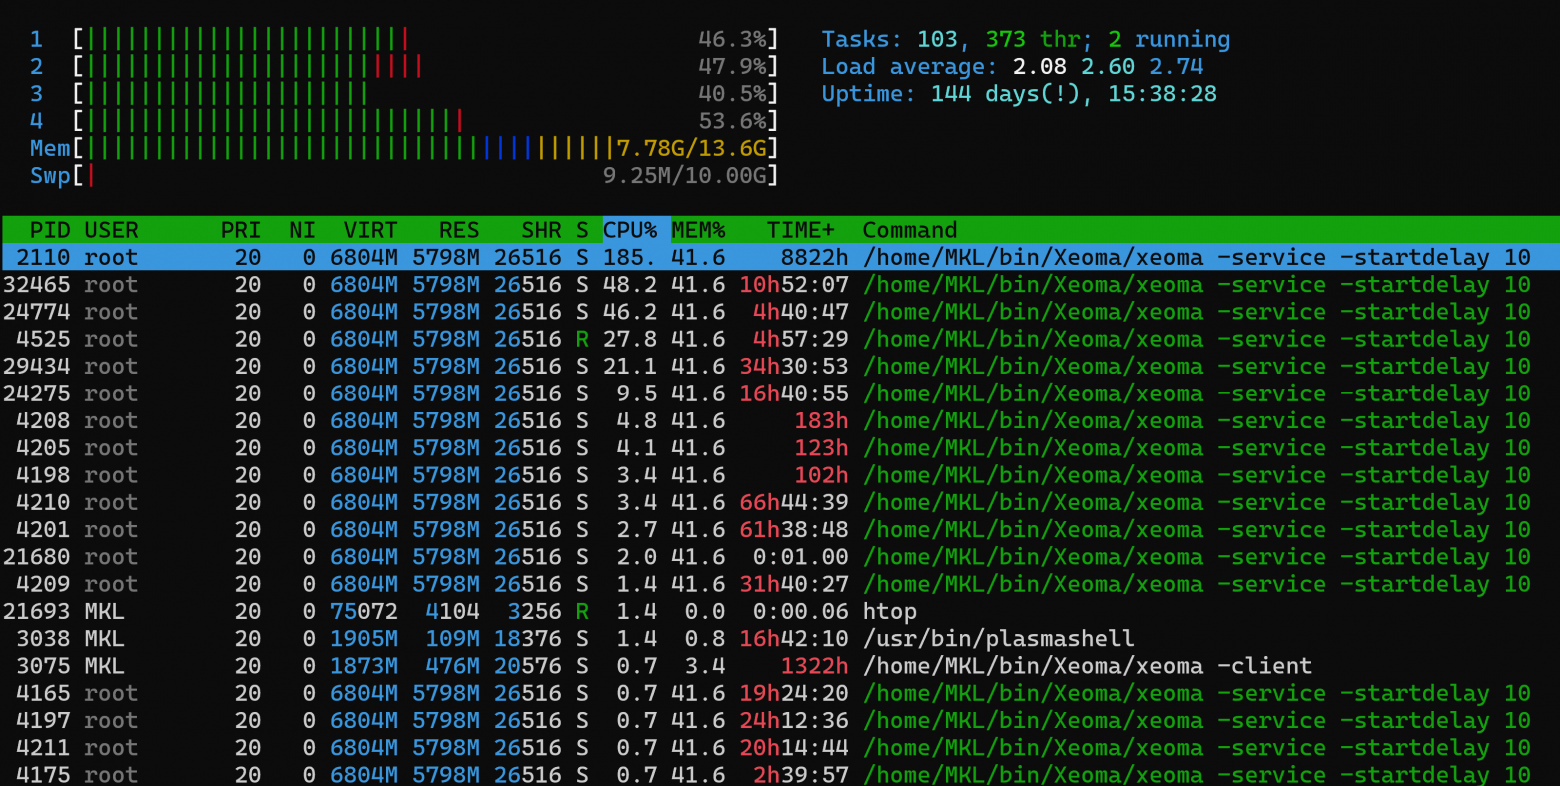Screen dimensions: 1560x786
Task: Sort processes by the MEM% column
Action: pos(697,230)
